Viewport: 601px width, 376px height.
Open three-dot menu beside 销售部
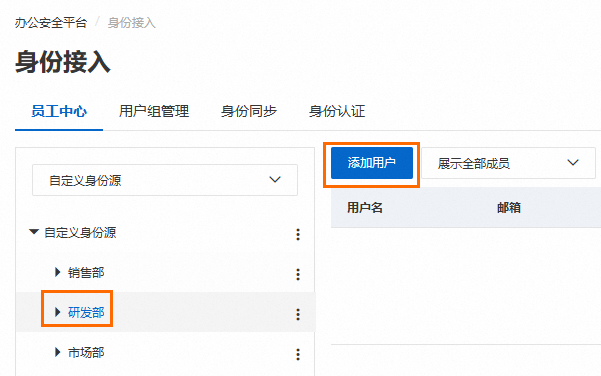[298, 274]
